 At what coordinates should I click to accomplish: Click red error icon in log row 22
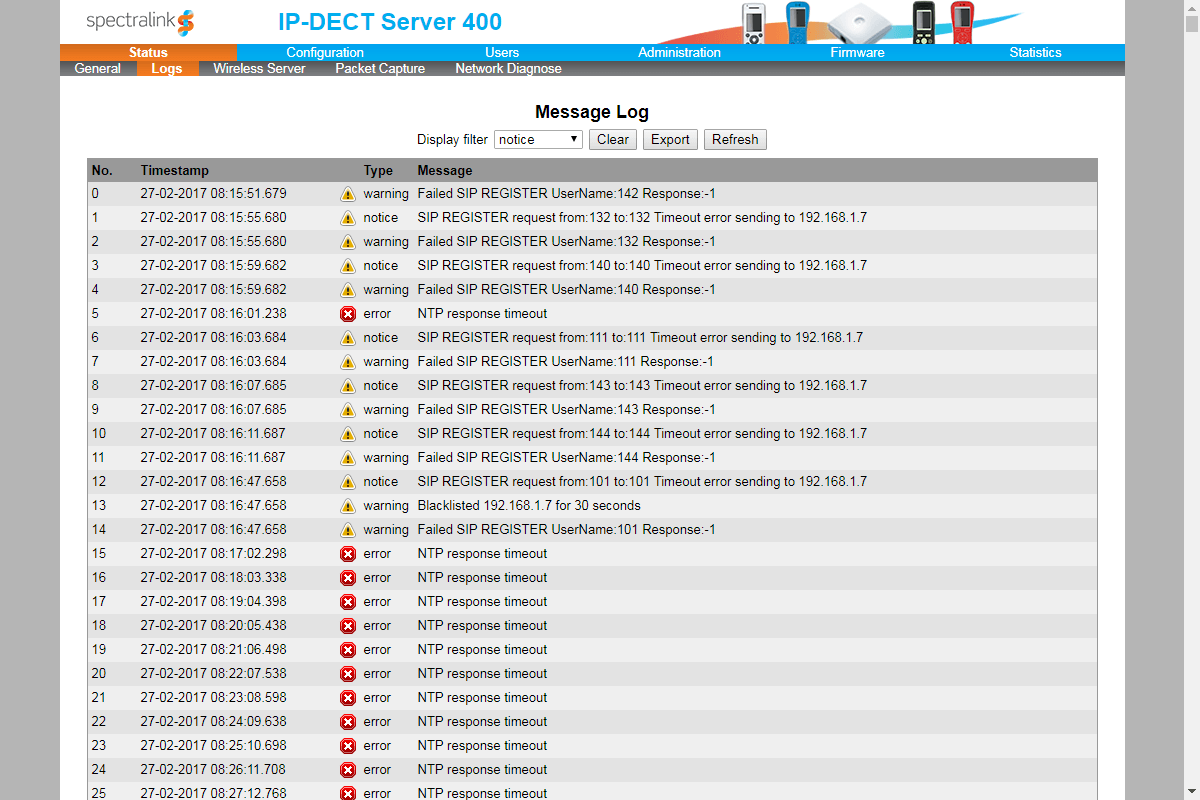(348, 722)
